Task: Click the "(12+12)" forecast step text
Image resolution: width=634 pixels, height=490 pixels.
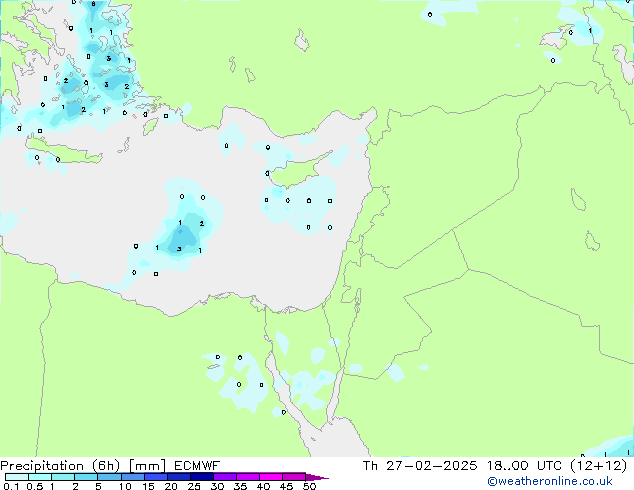Action: [x=598, y=466]
